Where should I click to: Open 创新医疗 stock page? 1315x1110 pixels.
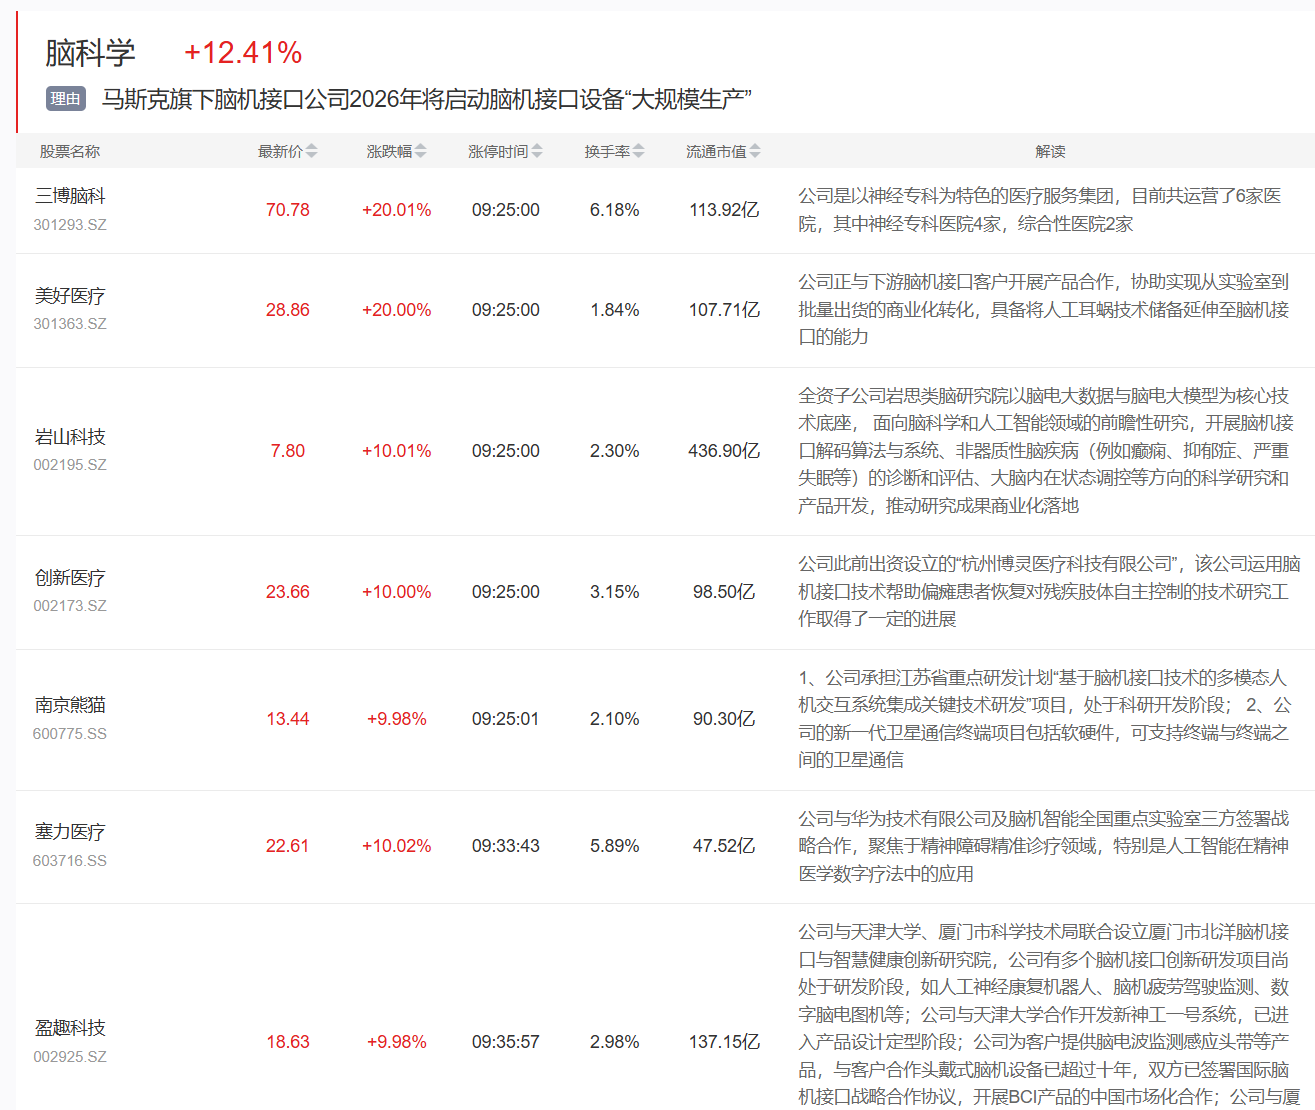pos(70,578)
